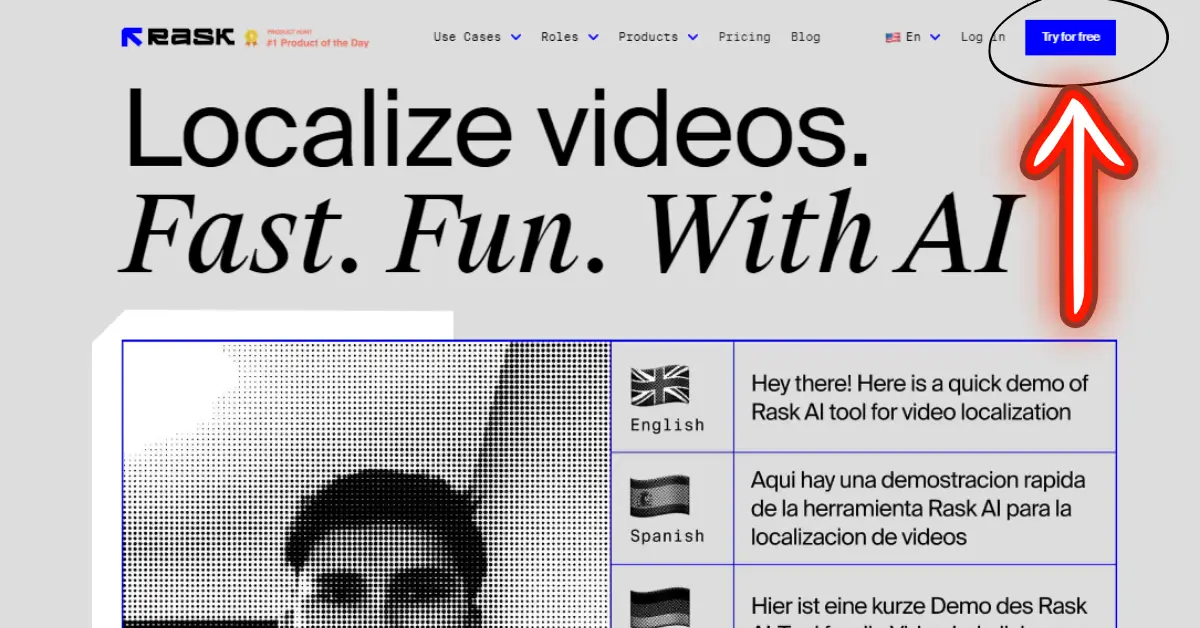Click the US flag language icon
The width and height of the screenshot is (1200, 628).
(x=893, y=37)
